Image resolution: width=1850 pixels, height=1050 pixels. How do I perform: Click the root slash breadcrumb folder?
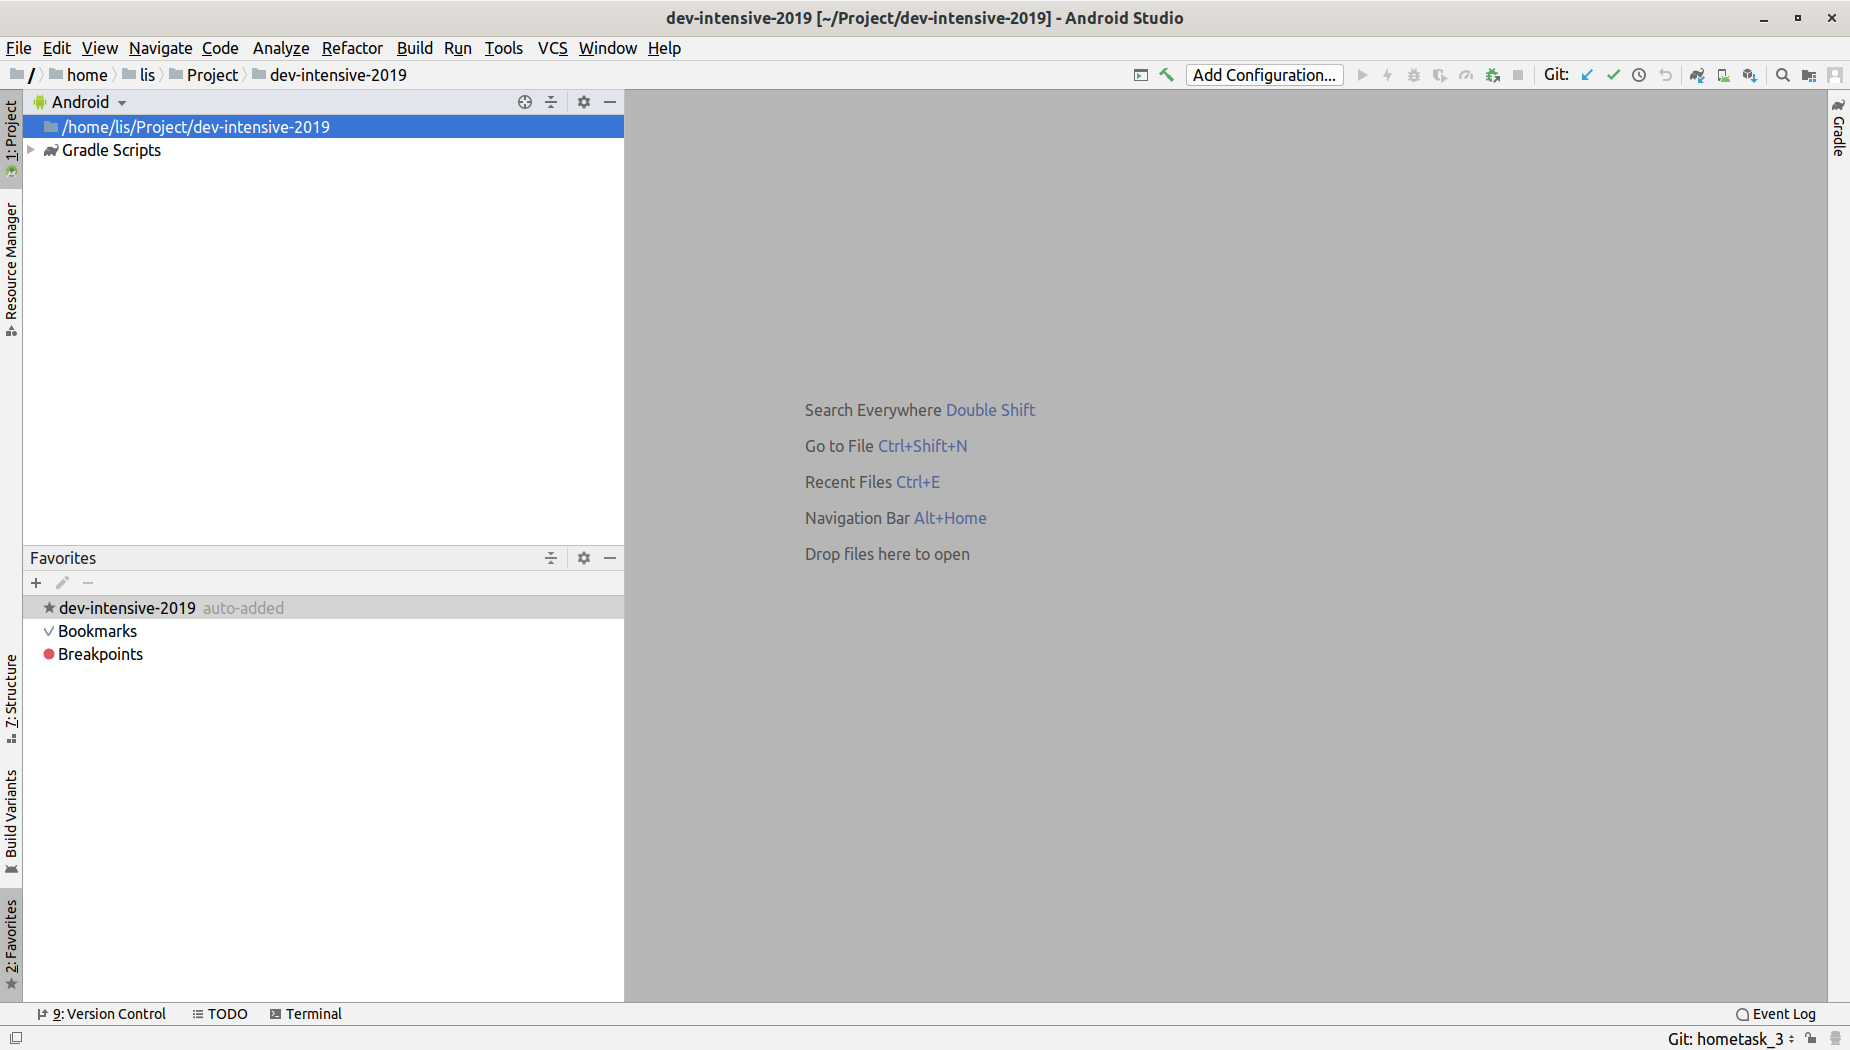[22, 75]
